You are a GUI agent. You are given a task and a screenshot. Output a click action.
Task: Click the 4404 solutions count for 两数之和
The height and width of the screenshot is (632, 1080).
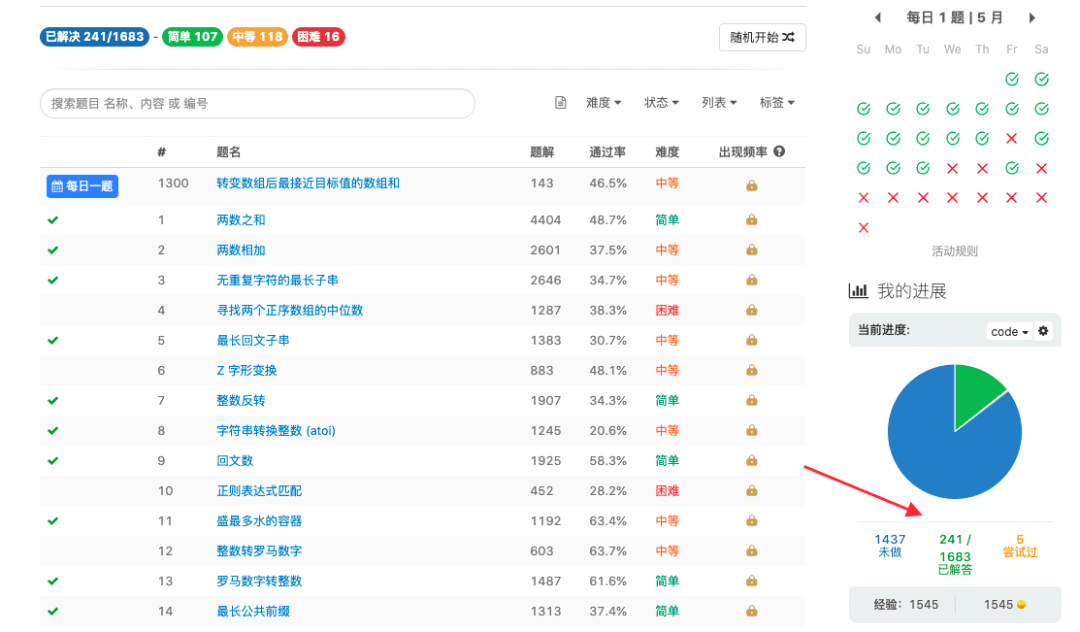coord(546,220)
